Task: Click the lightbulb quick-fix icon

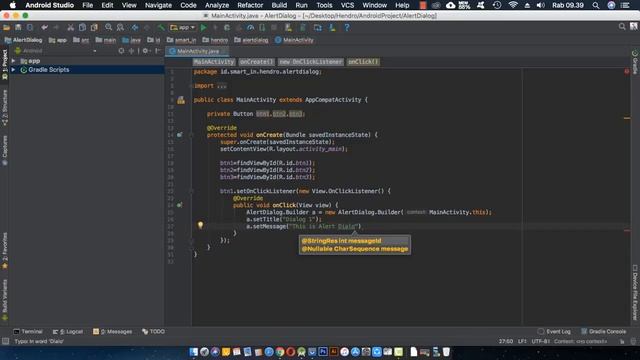Action: [x=200, y=225]
